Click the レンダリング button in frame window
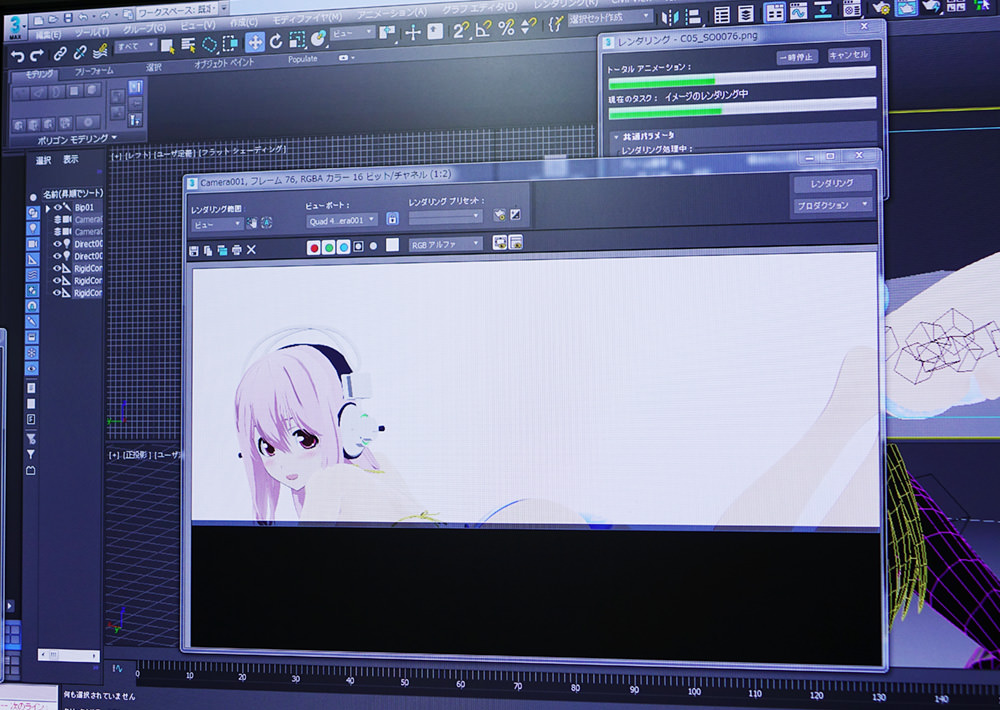Image resolution: width=1000 pixels, height=710 pixels. click(832, 183)
